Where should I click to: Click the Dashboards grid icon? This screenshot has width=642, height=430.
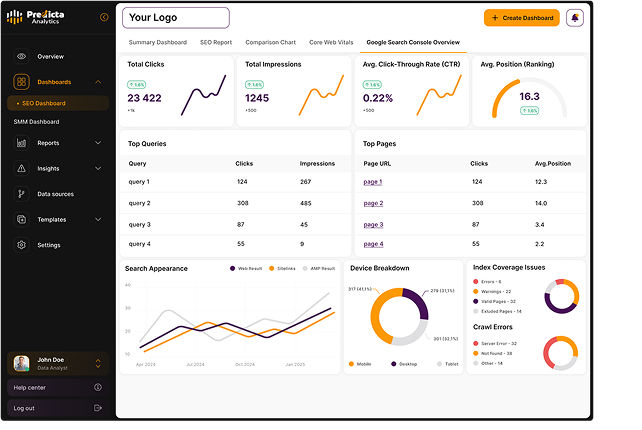click(x=22, y=82)
